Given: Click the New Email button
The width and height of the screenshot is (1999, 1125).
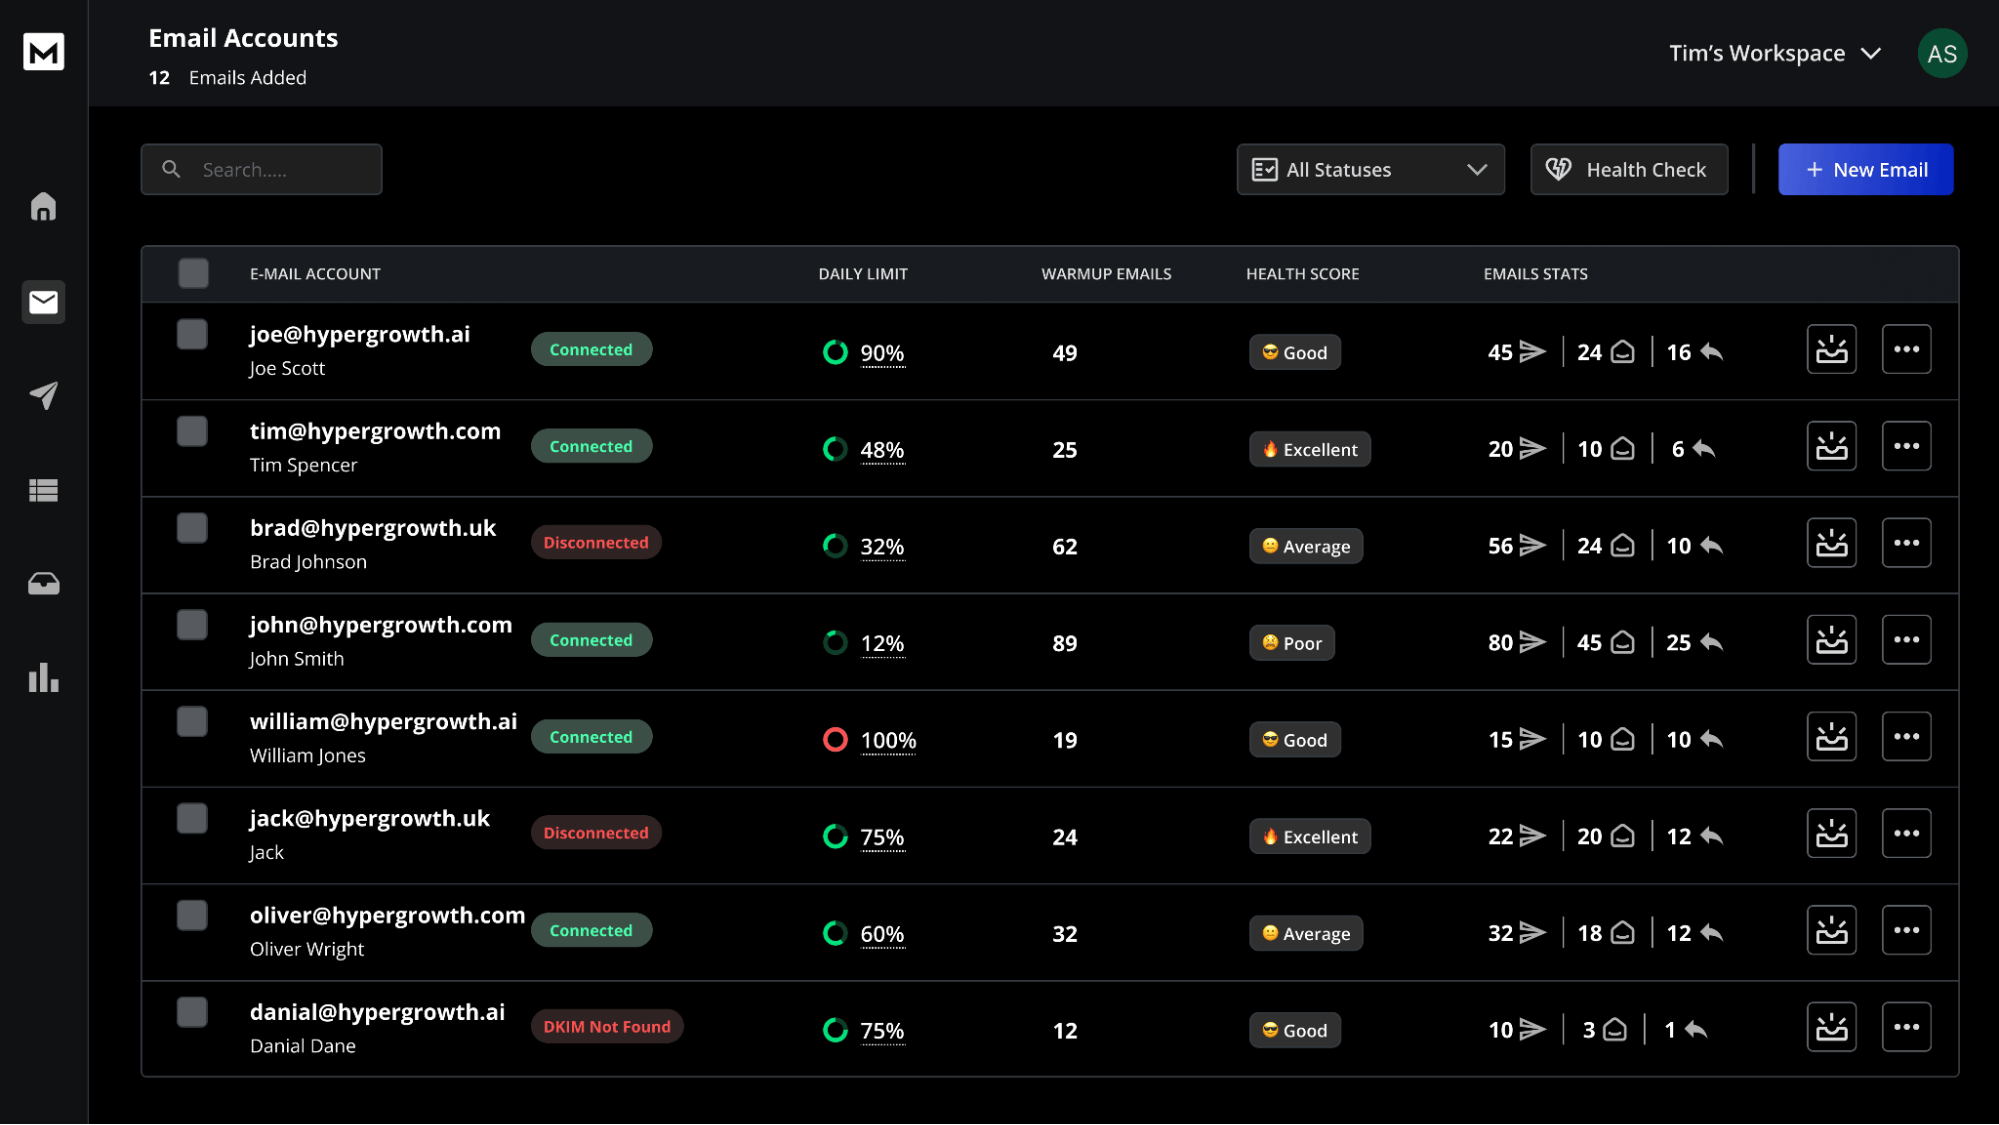Looking at the screenshot, I should point(1865,170).
